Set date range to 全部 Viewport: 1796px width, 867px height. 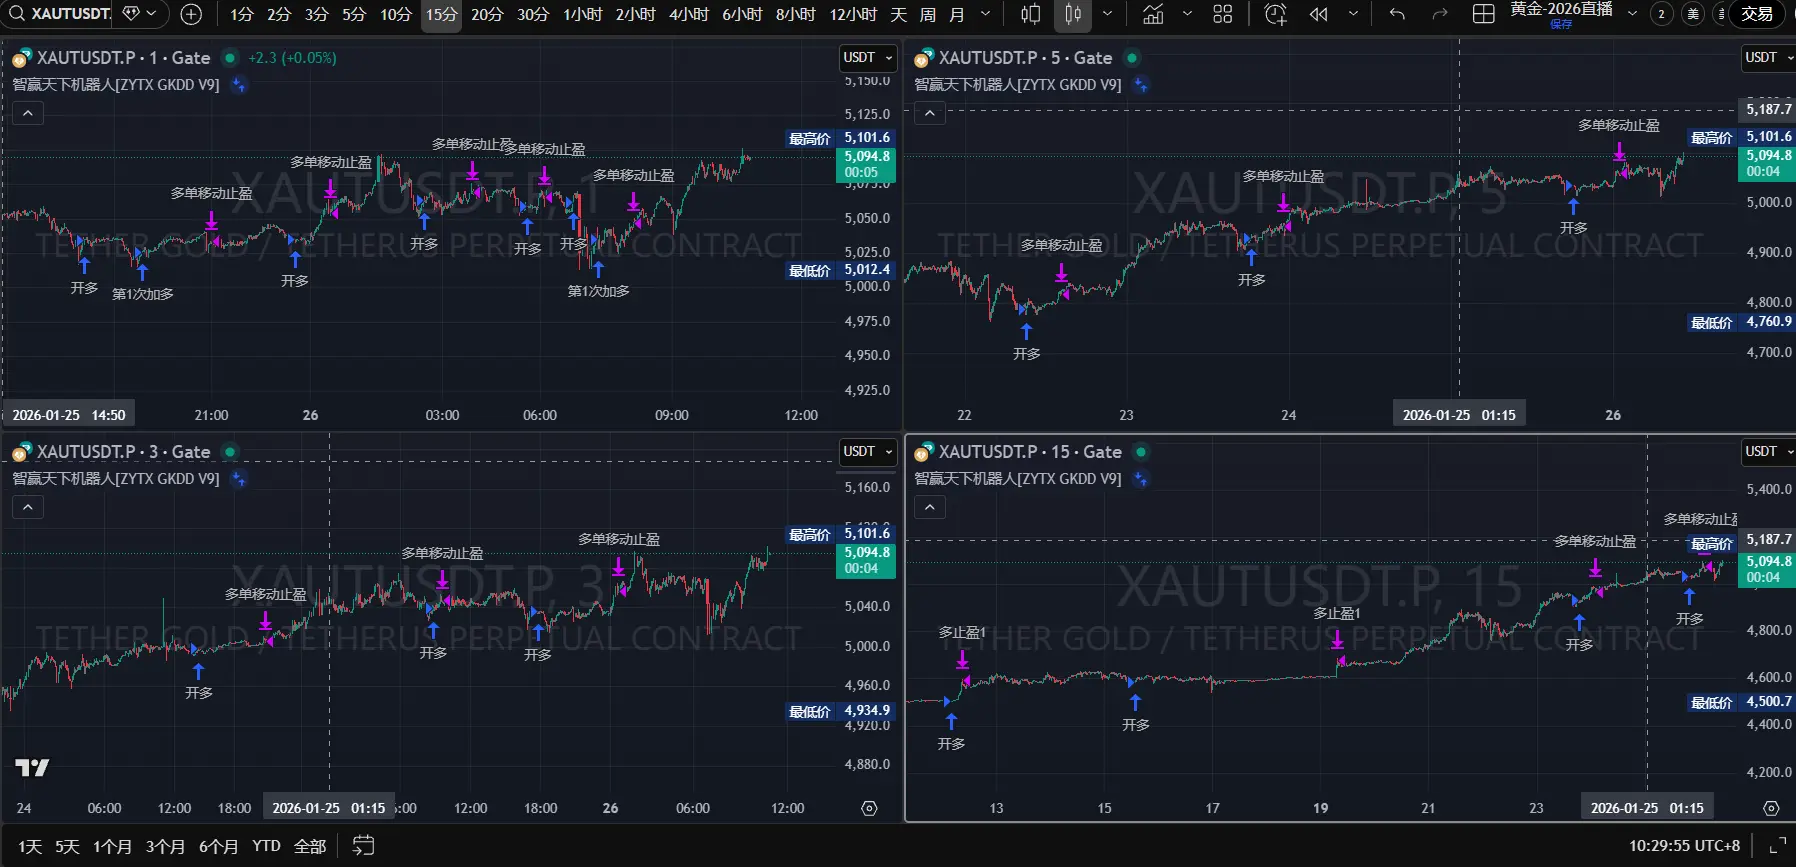310,846
